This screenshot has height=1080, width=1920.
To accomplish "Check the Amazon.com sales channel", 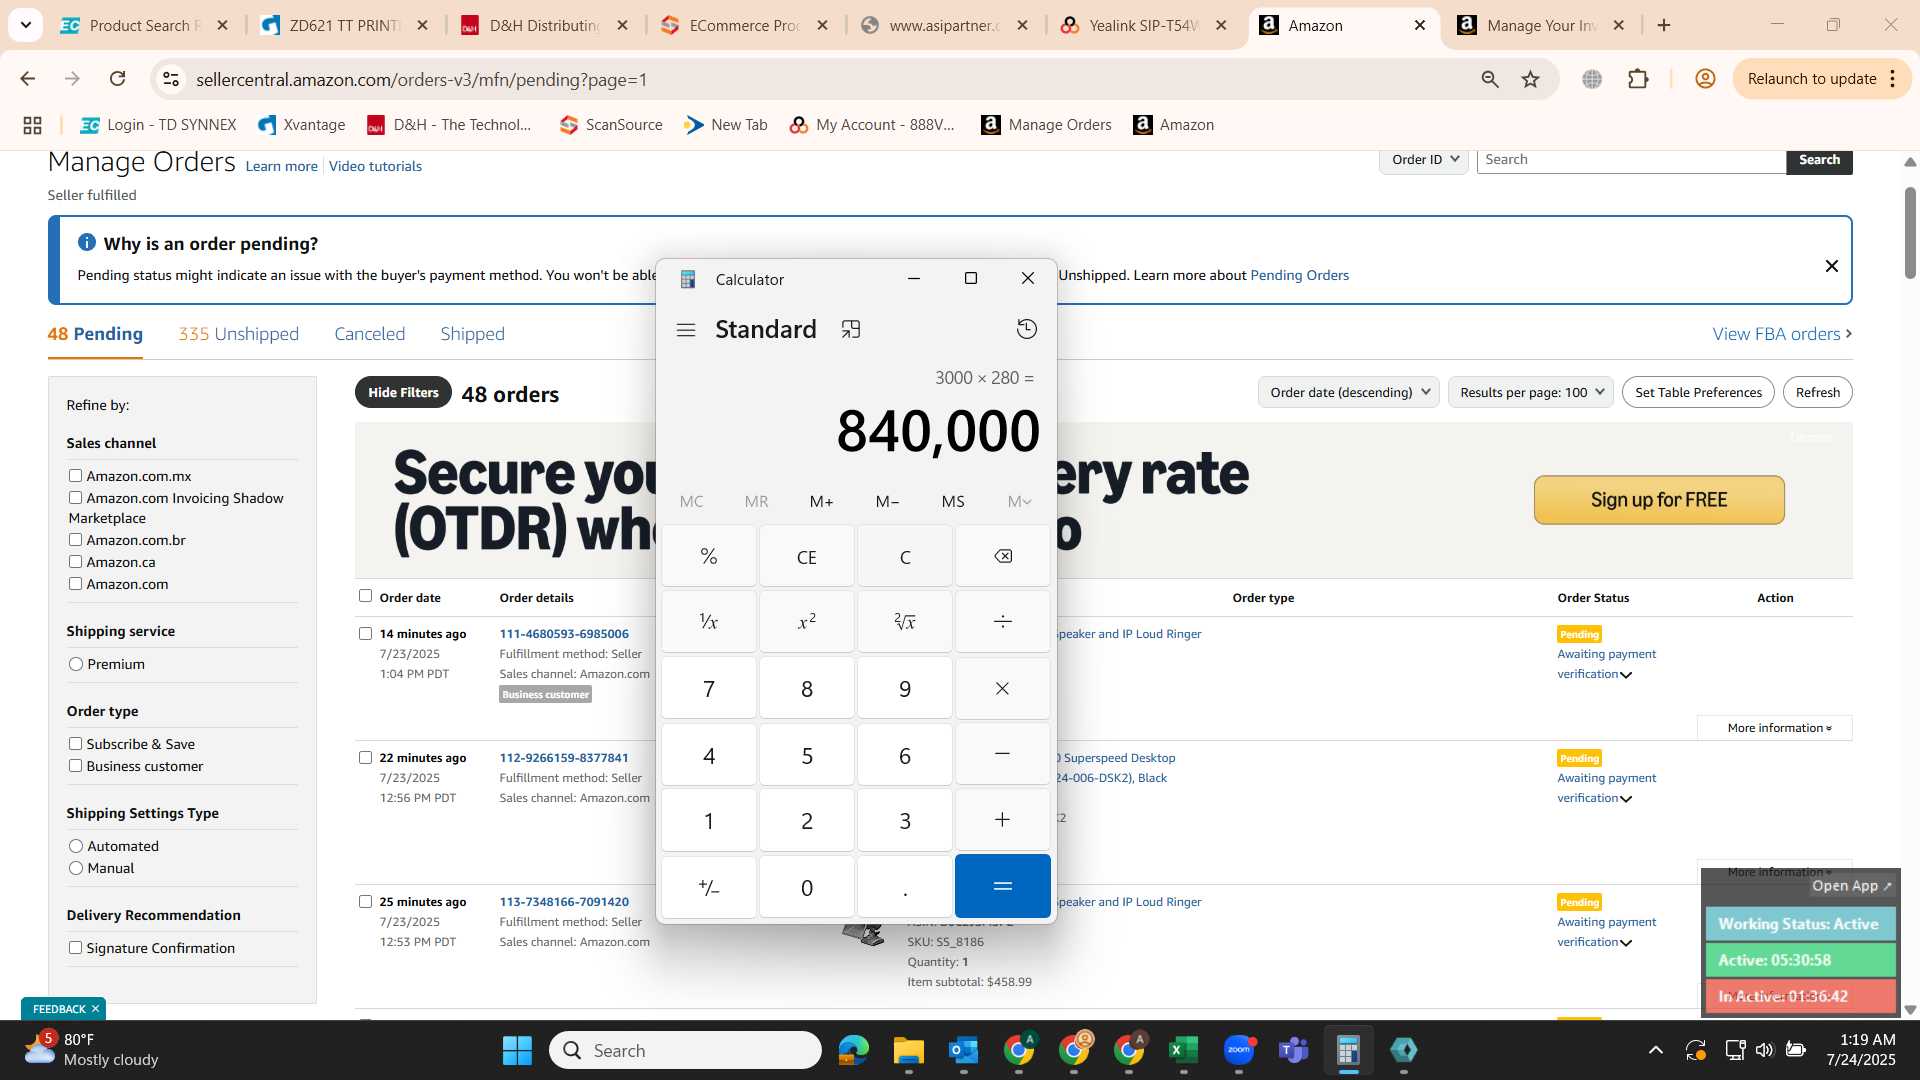I will tap(75, 584).
